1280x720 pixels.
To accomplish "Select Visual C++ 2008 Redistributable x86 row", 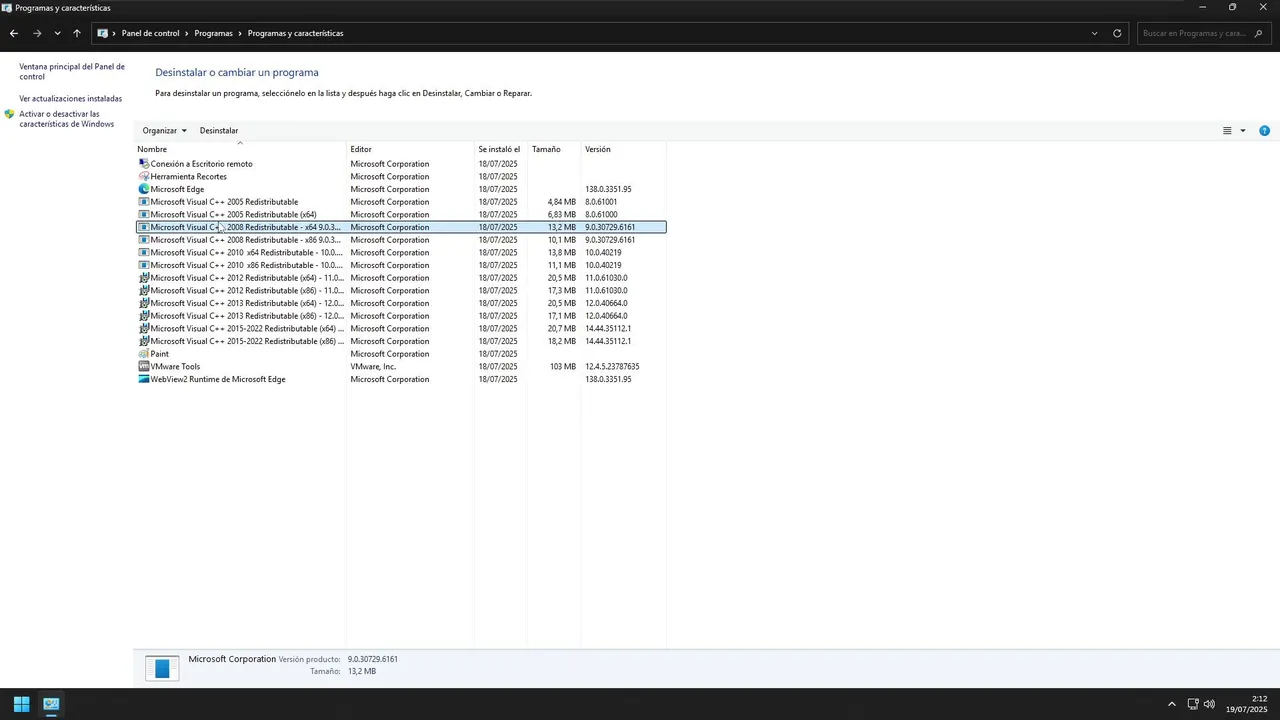I will coord(401,240).
